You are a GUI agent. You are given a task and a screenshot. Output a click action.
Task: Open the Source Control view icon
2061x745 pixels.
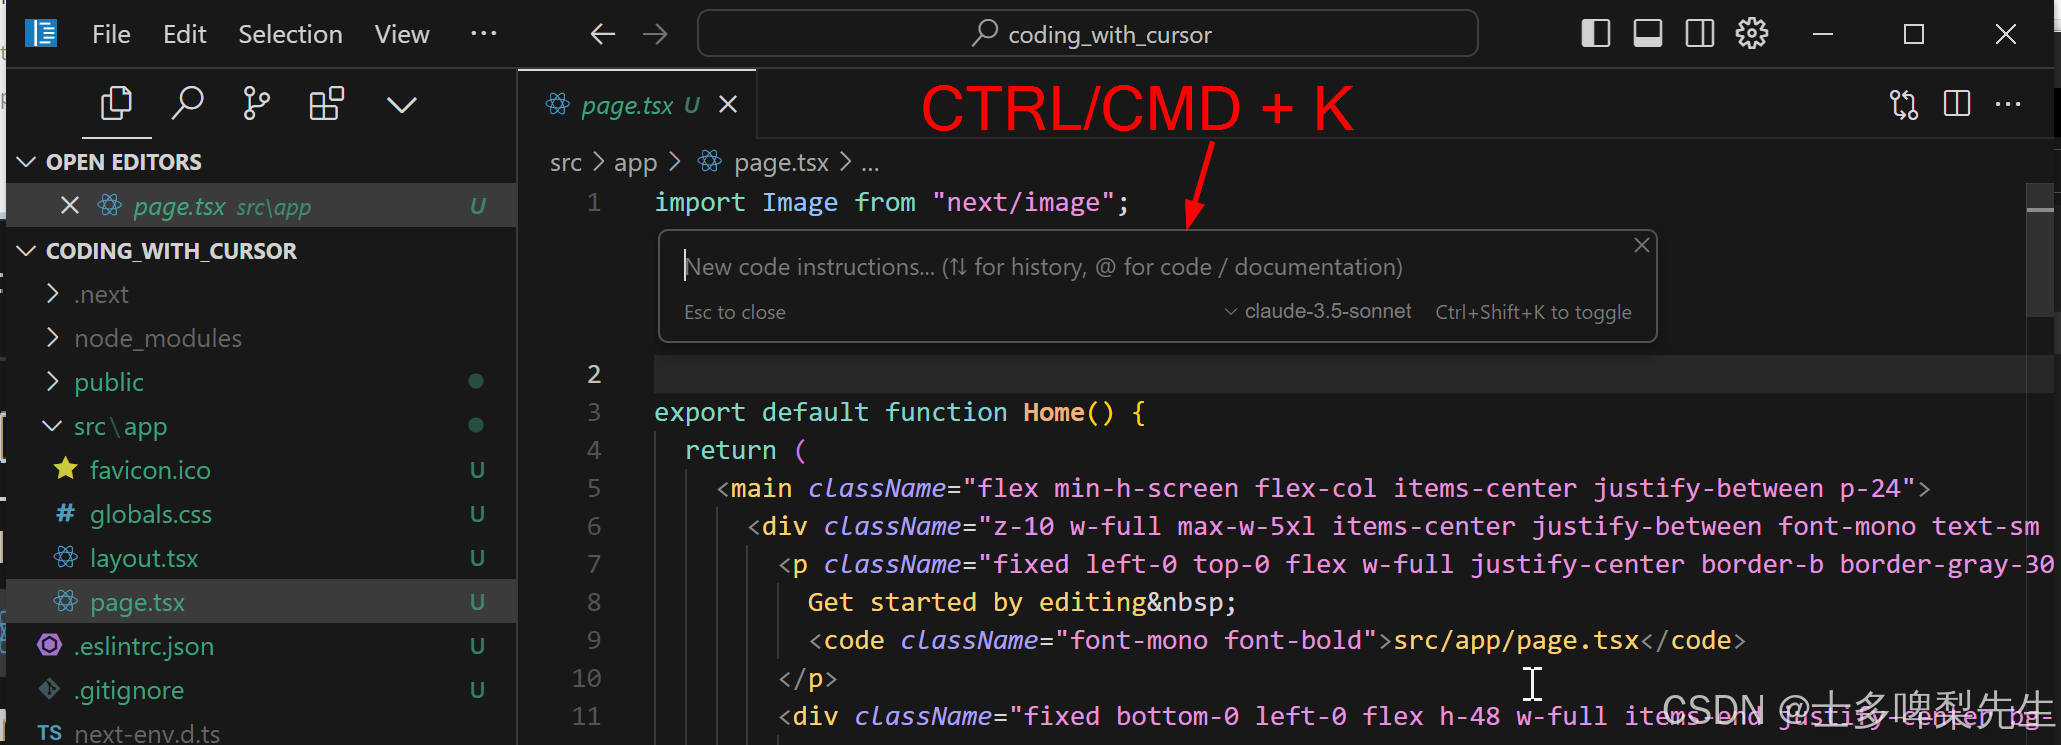257,104
